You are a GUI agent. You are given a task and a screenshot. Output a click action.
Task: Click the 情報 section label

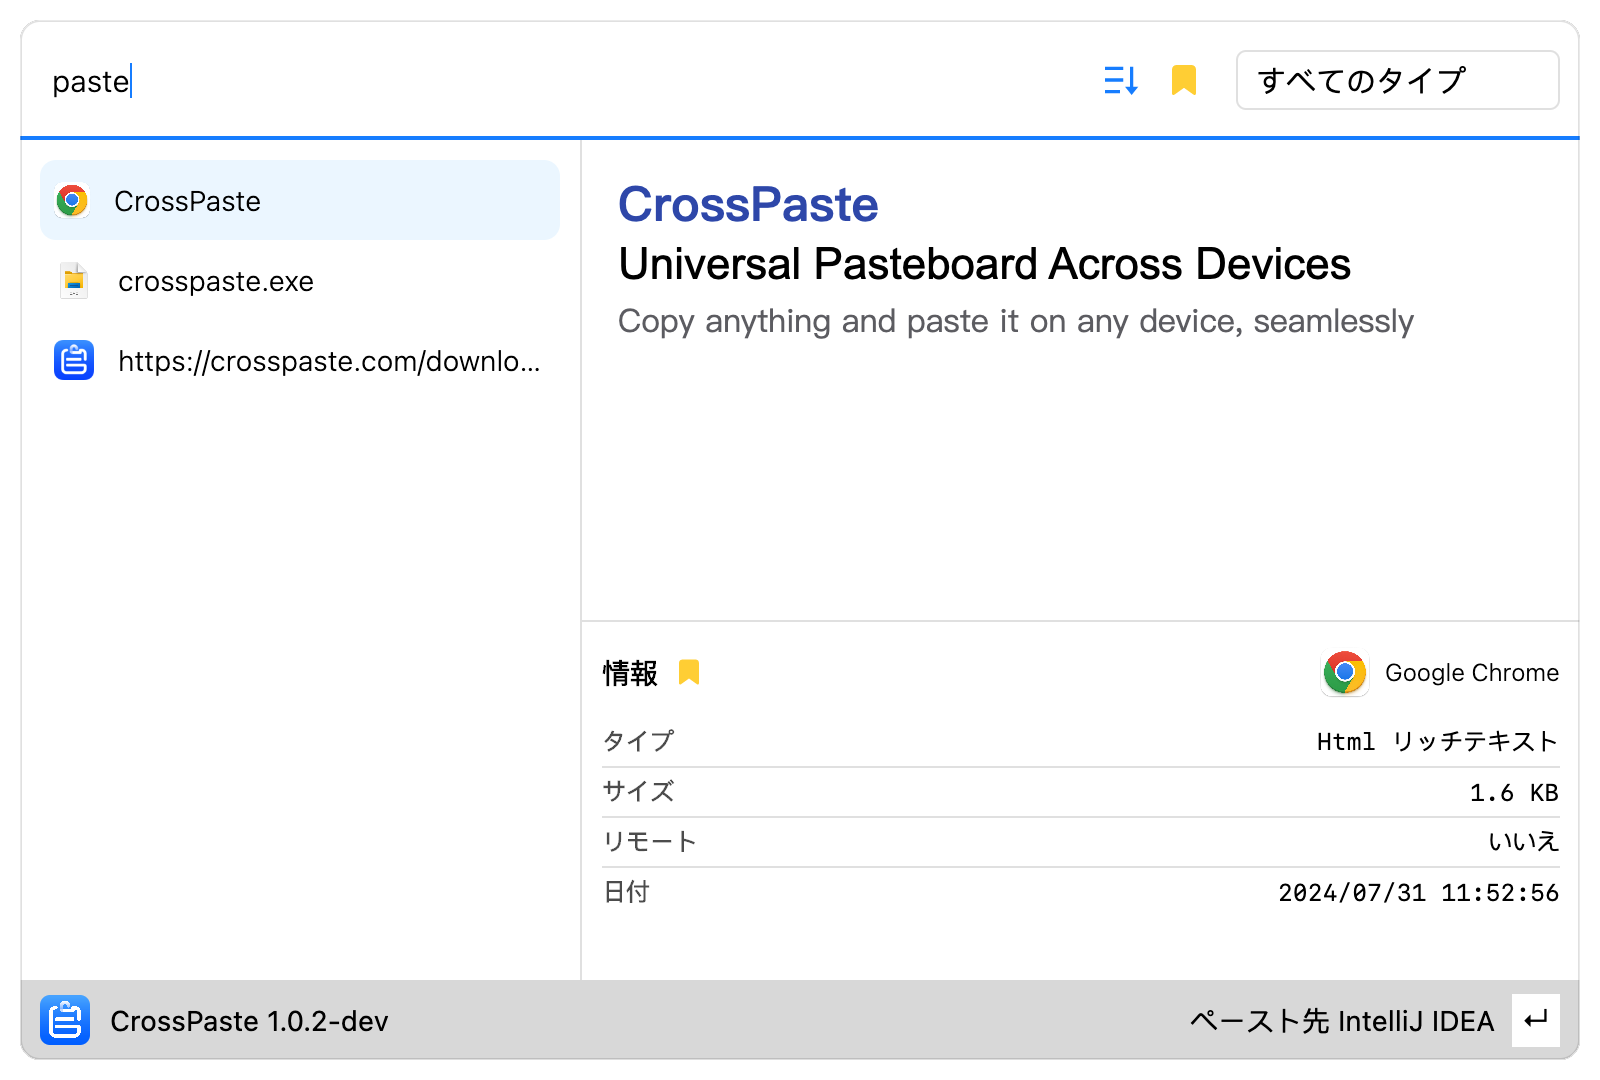click(x=630, y=673)
